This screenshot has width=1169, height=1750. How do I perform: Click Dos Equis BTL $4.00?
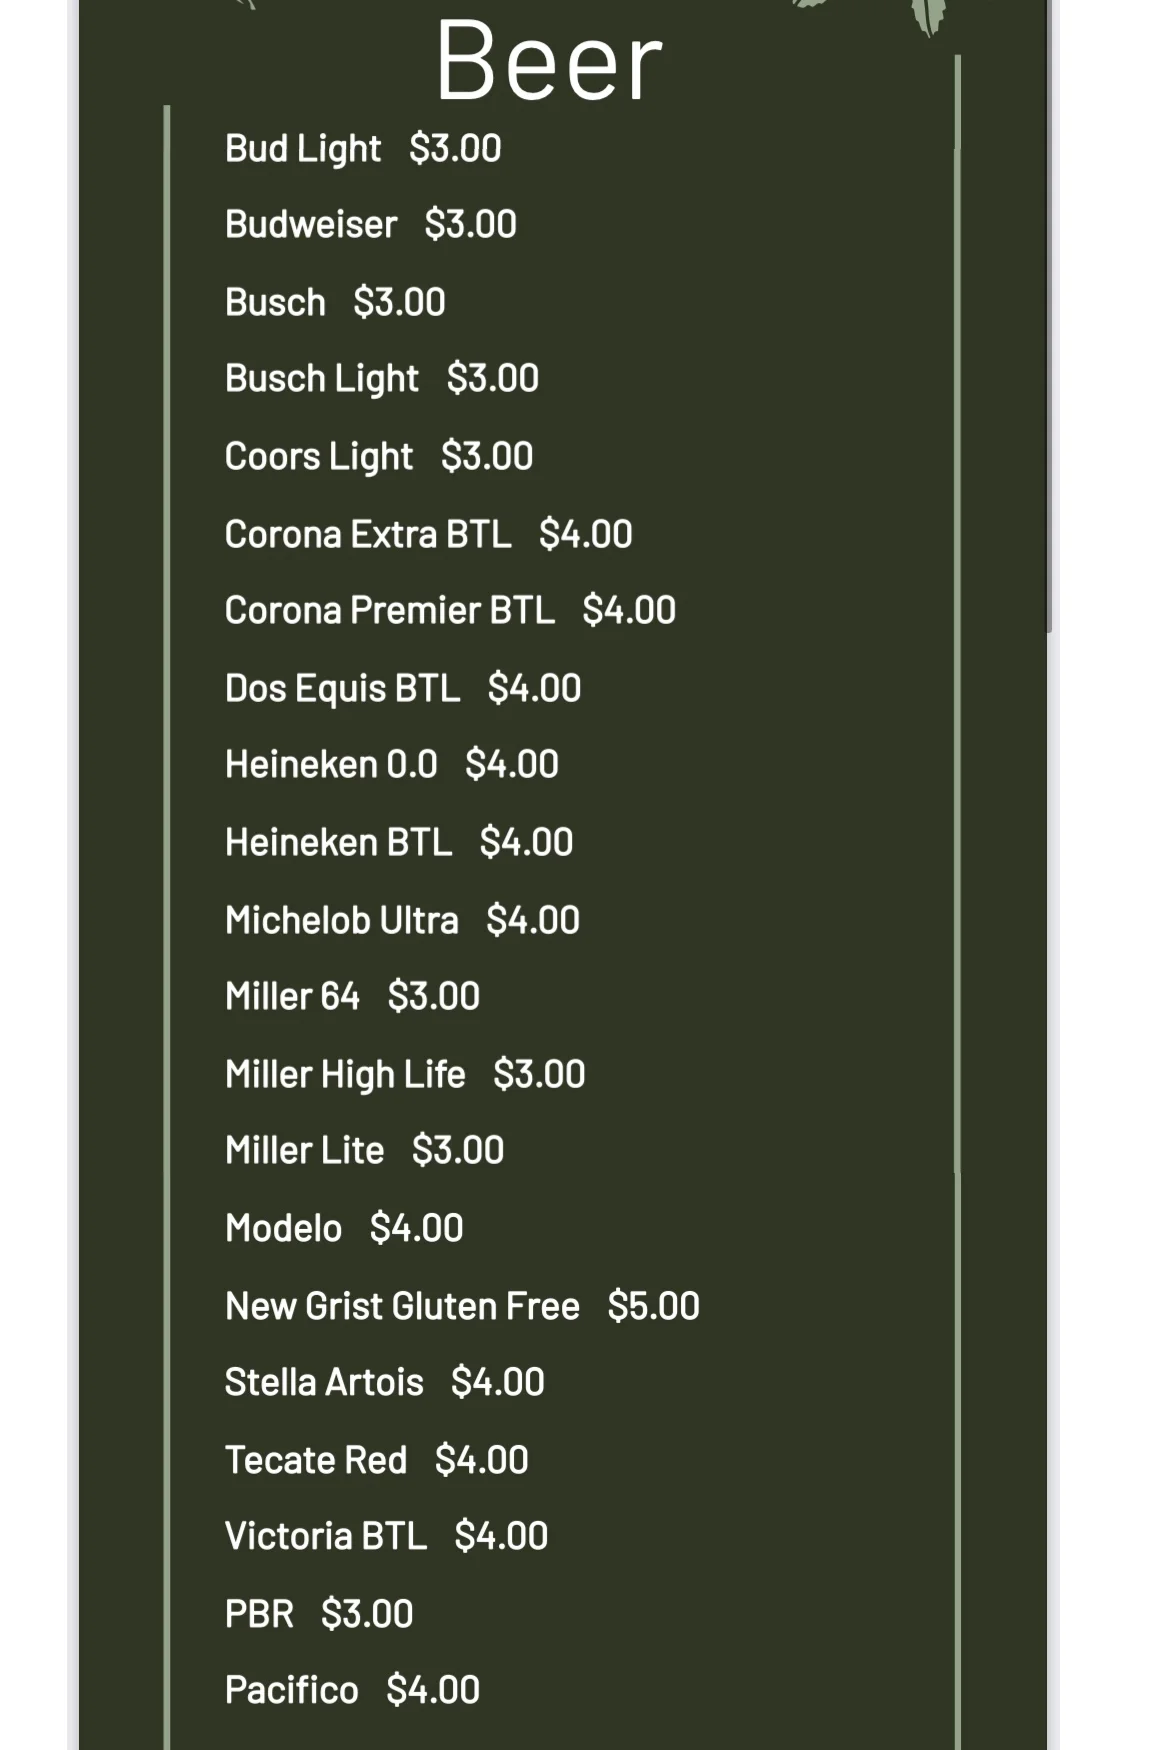pyautogui.click(x=403, y=688)
